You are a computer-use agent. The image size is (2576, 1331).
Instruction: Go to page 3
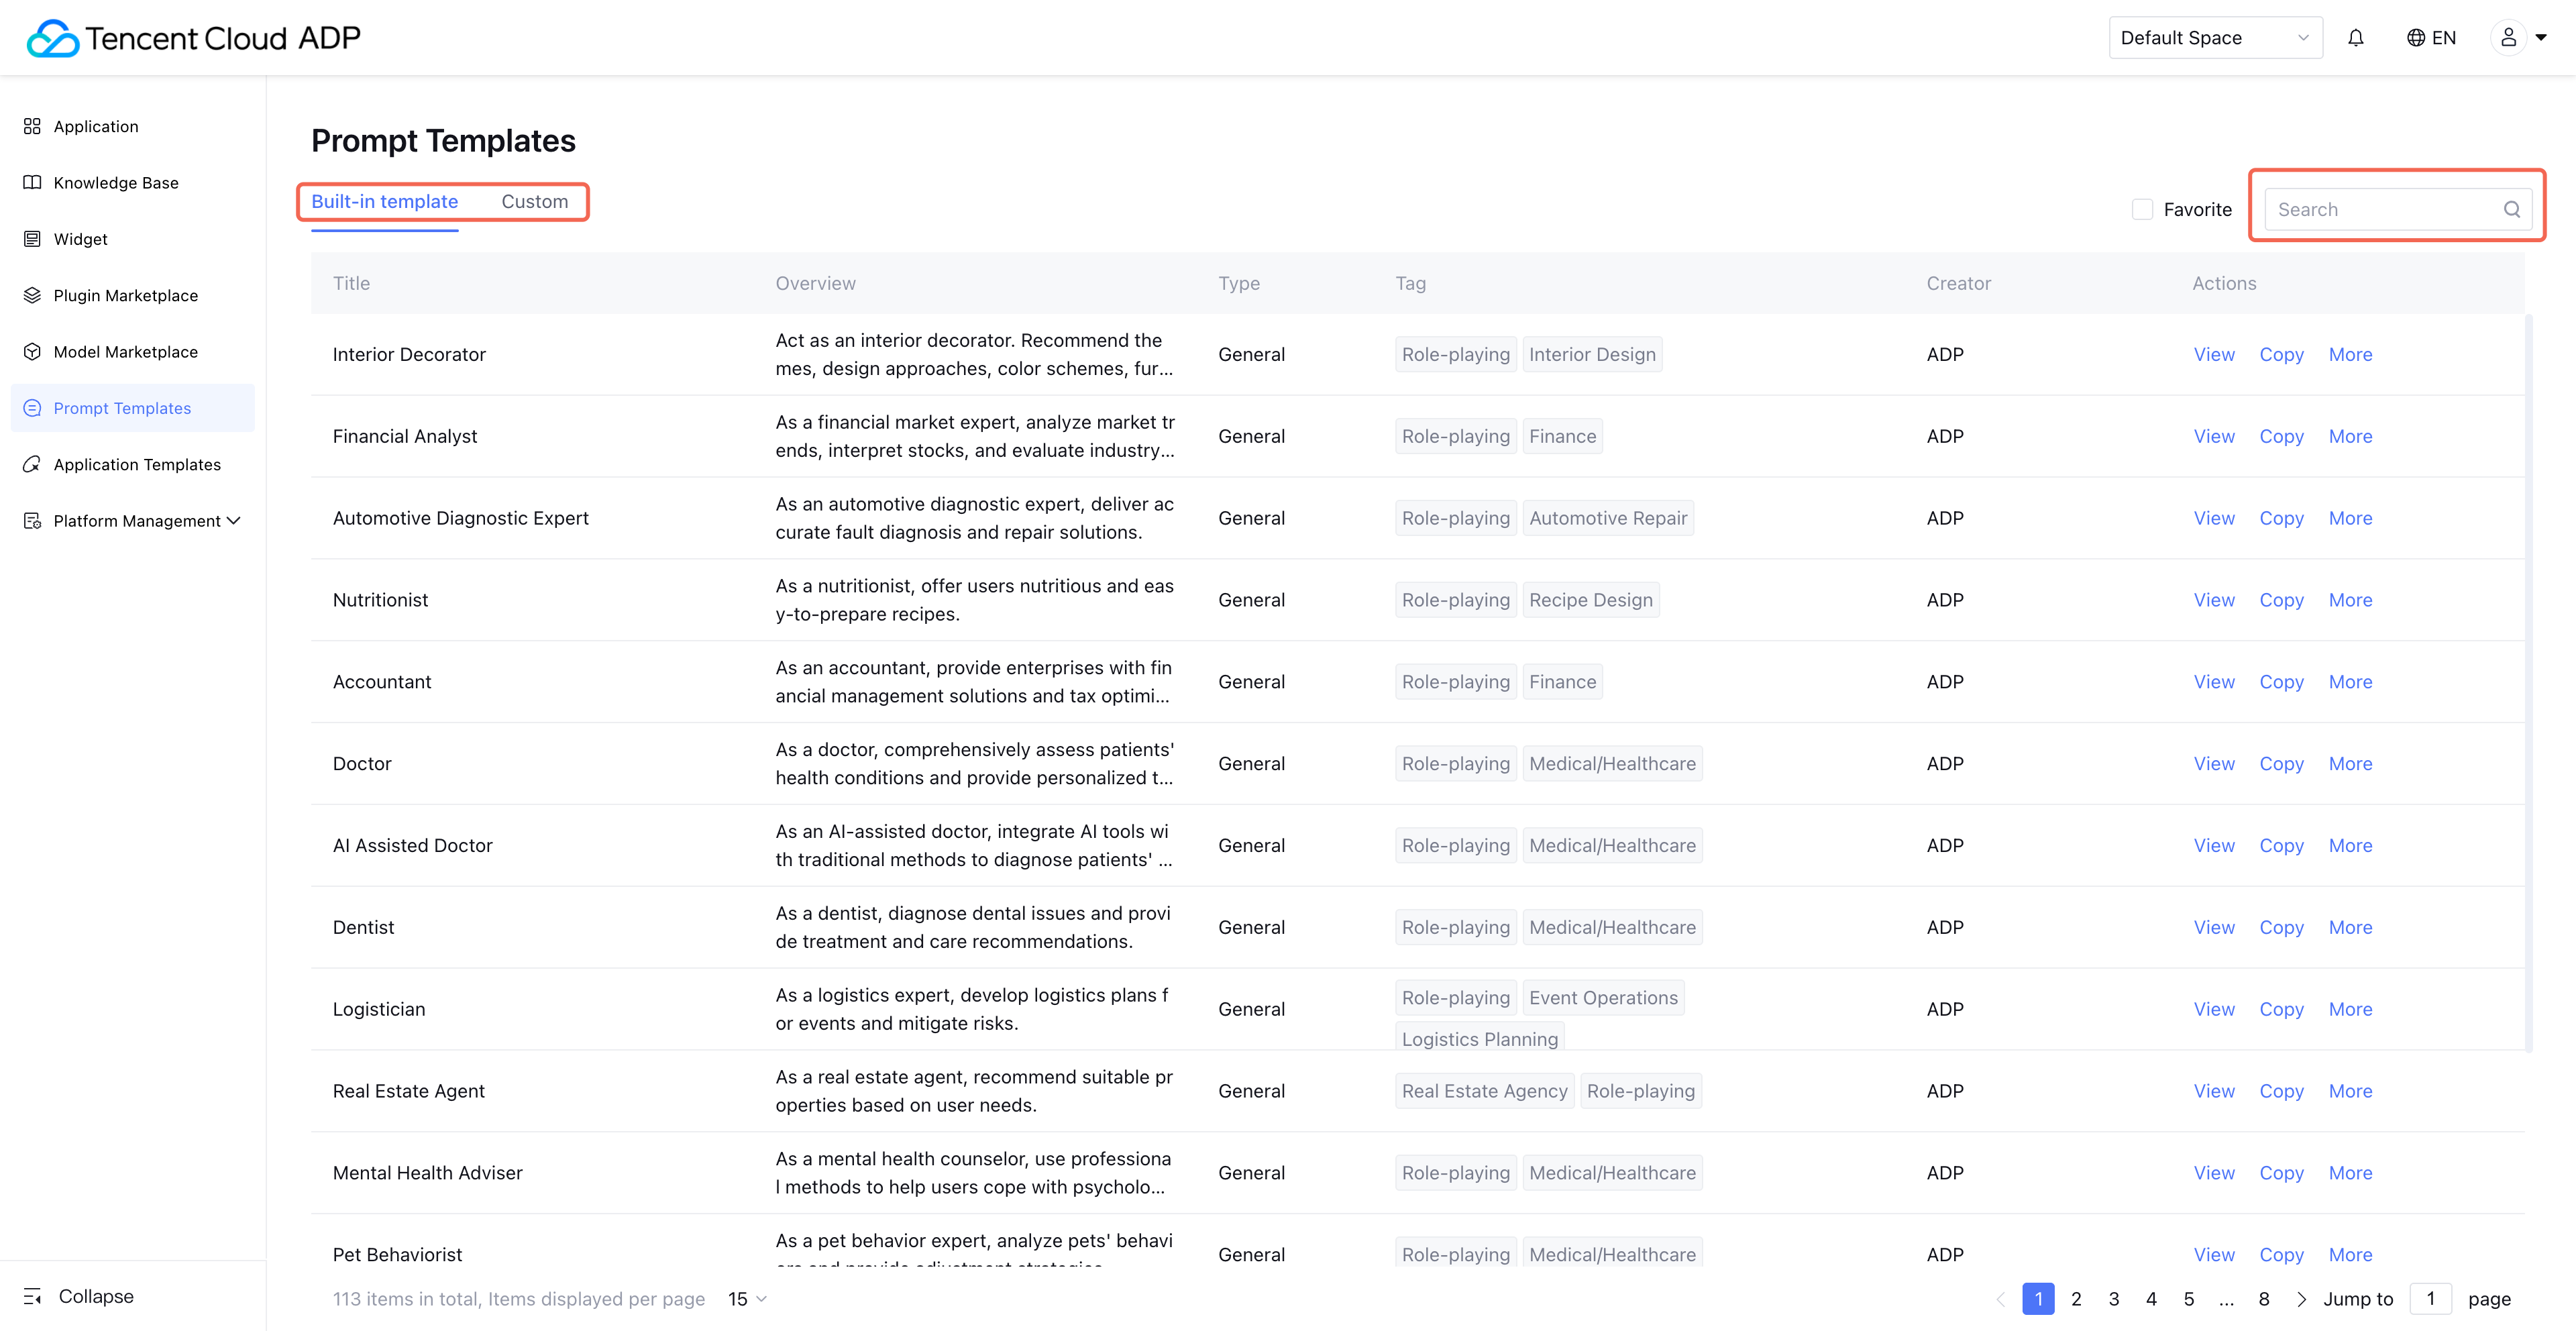pos(2113,1298)
